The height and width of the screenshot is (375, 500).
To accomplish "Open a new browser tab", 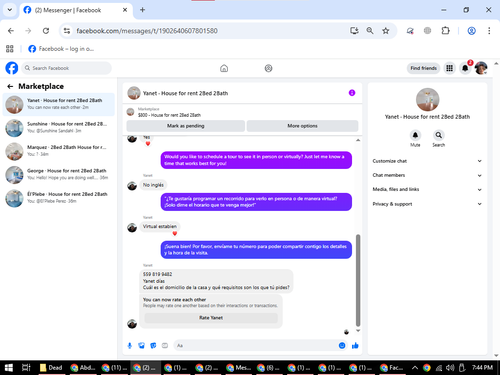I will pos(142,10).
